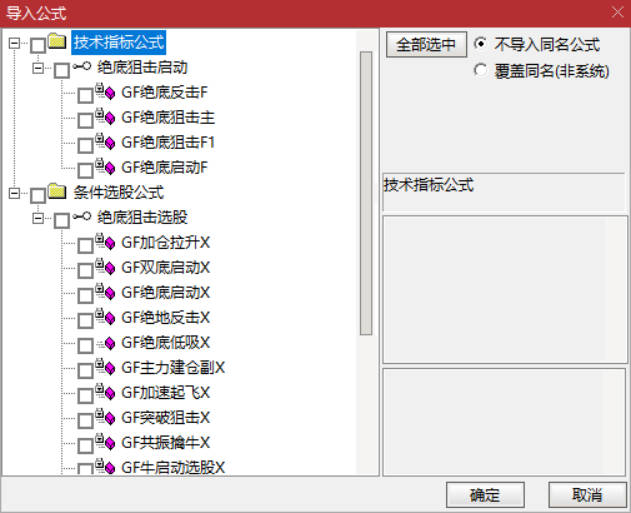Collapse the 技术指标公式 tree node
Screen dimensions: 631x513
coord(14,43)
